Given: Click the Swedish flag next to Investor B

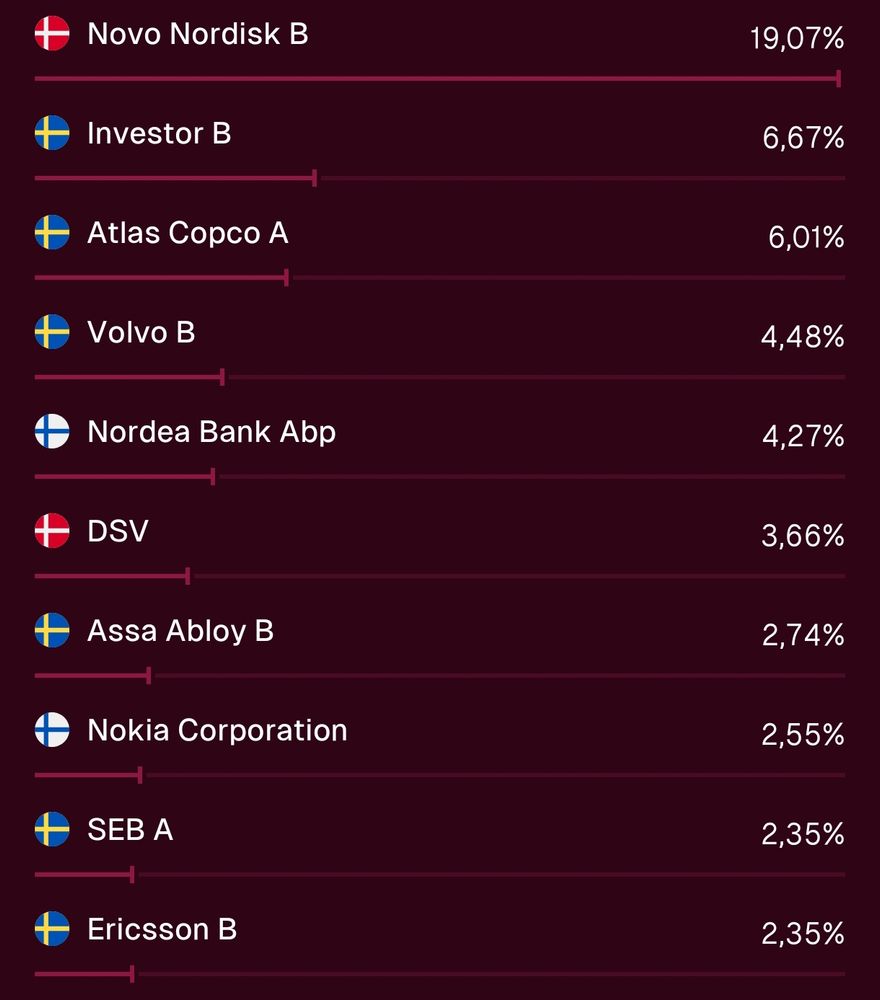Looking at the screenshot, I should [52, 133].
